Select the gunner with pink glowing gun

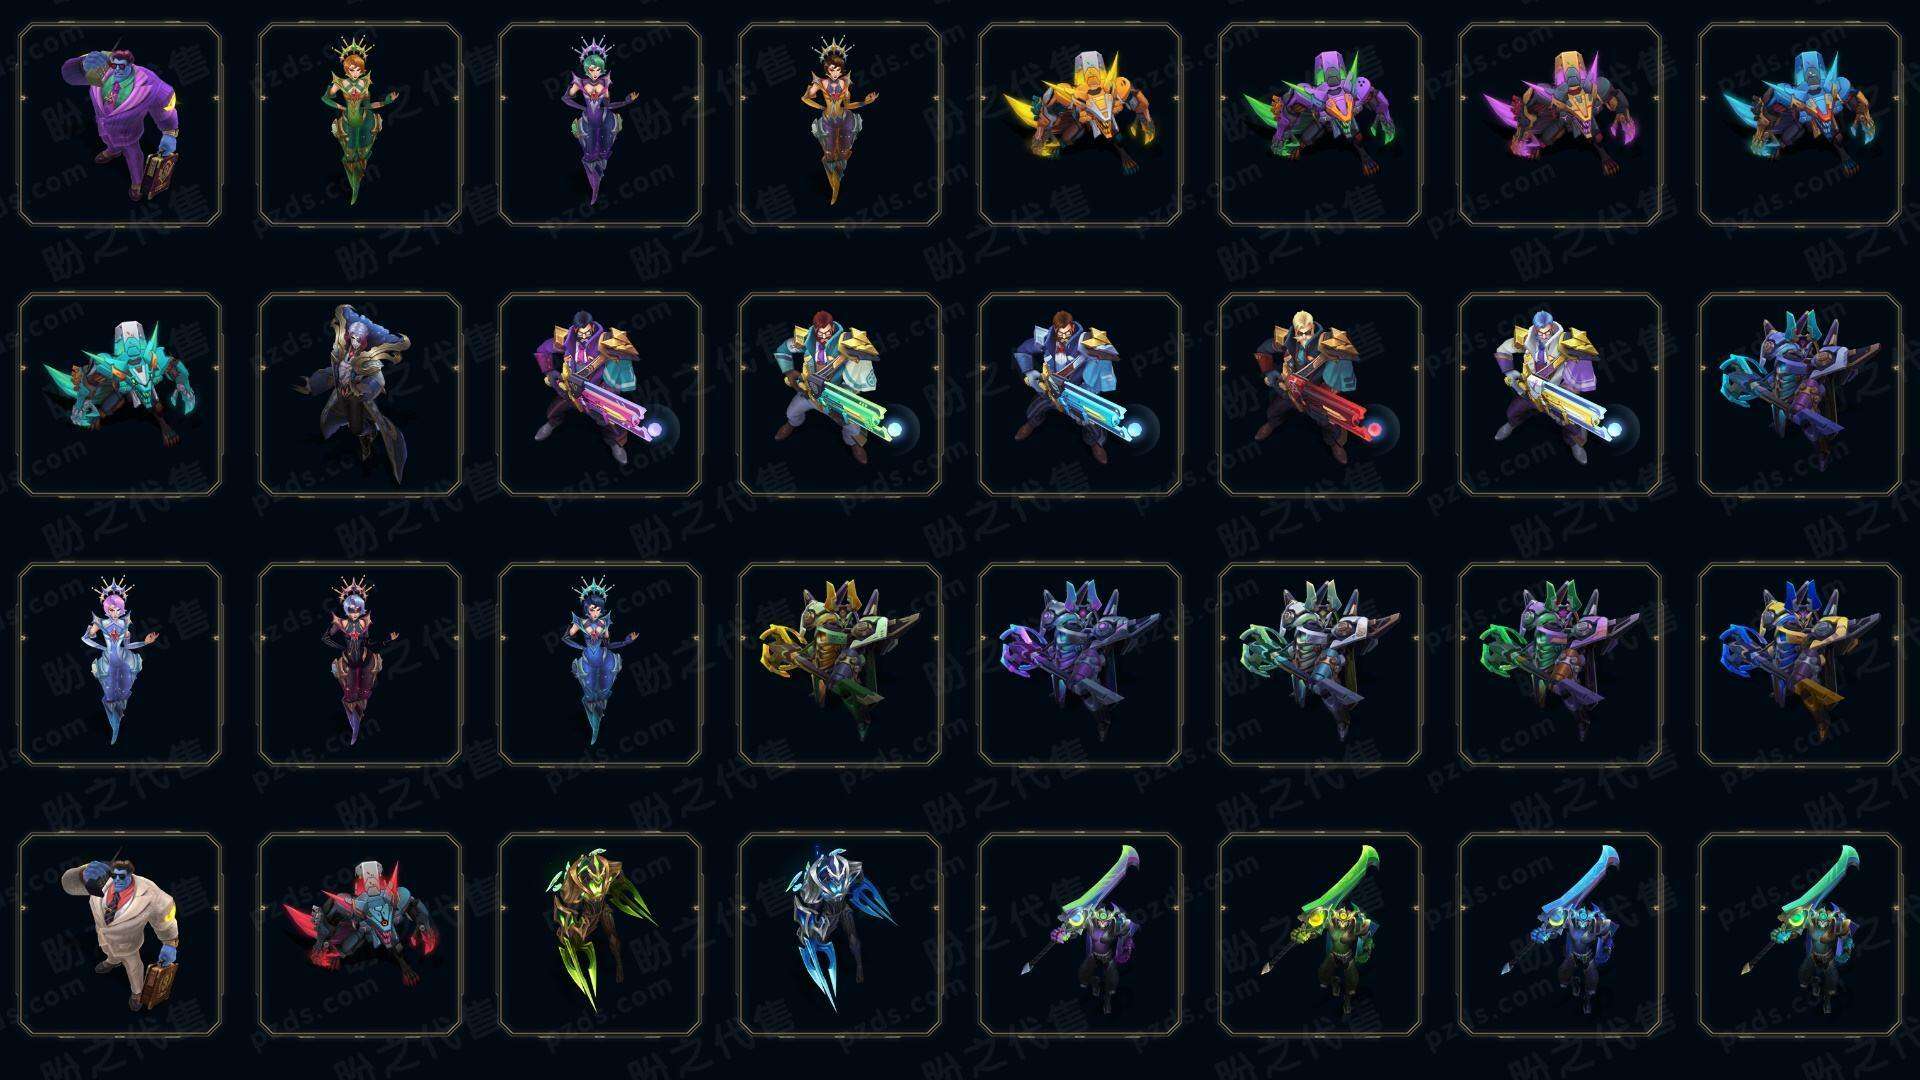click(x=599, y=395)
